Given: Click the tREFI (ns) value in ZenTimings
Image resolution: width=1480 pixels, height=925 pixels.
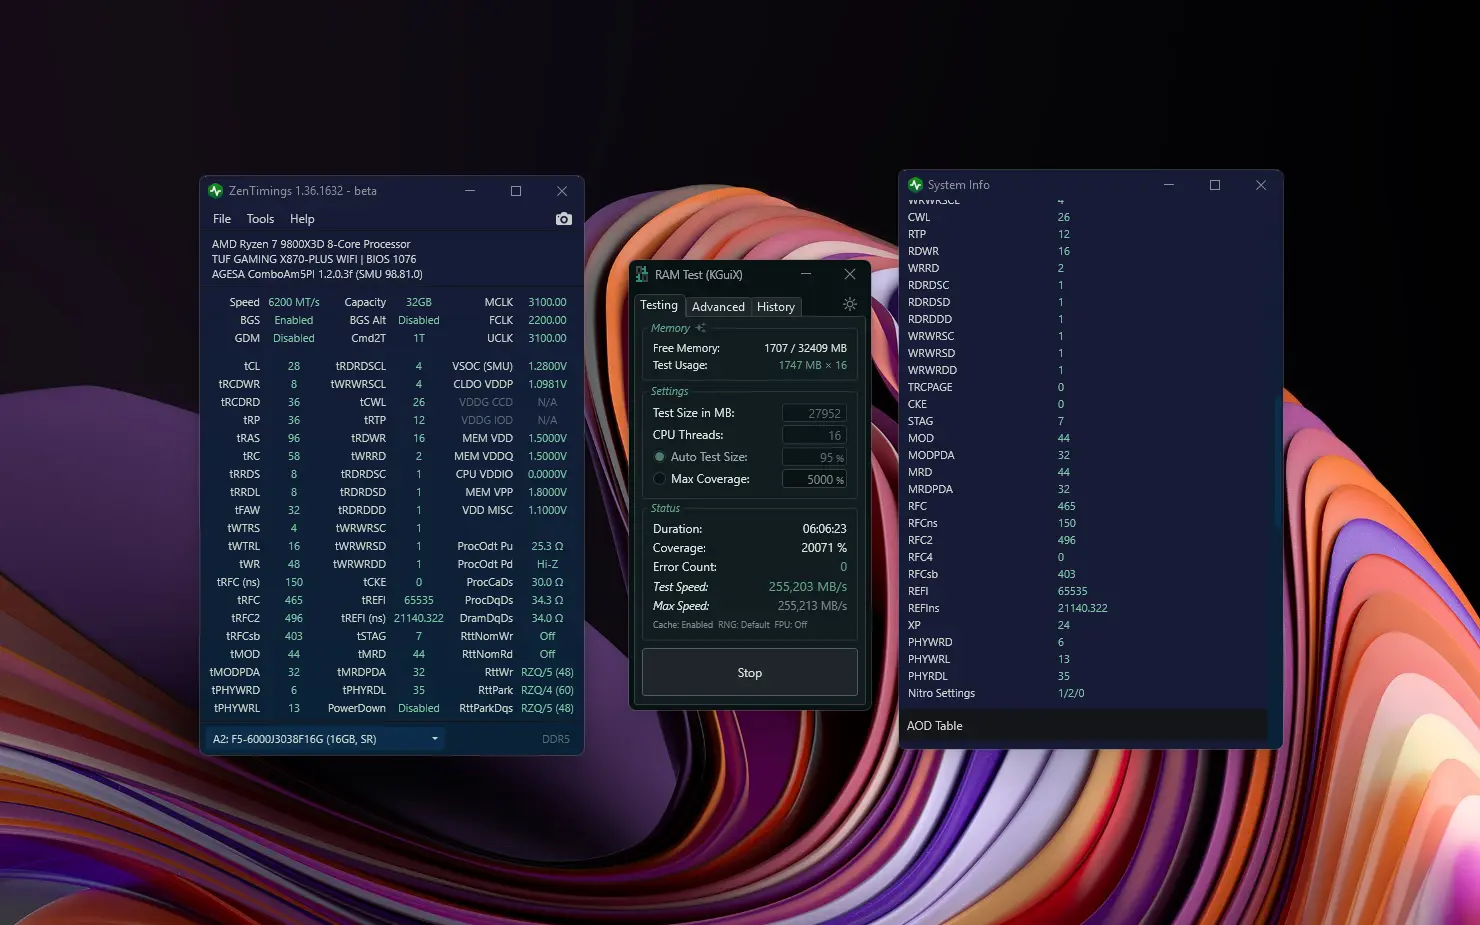Looking at the screenshot, I should click(x=419, y=618).
